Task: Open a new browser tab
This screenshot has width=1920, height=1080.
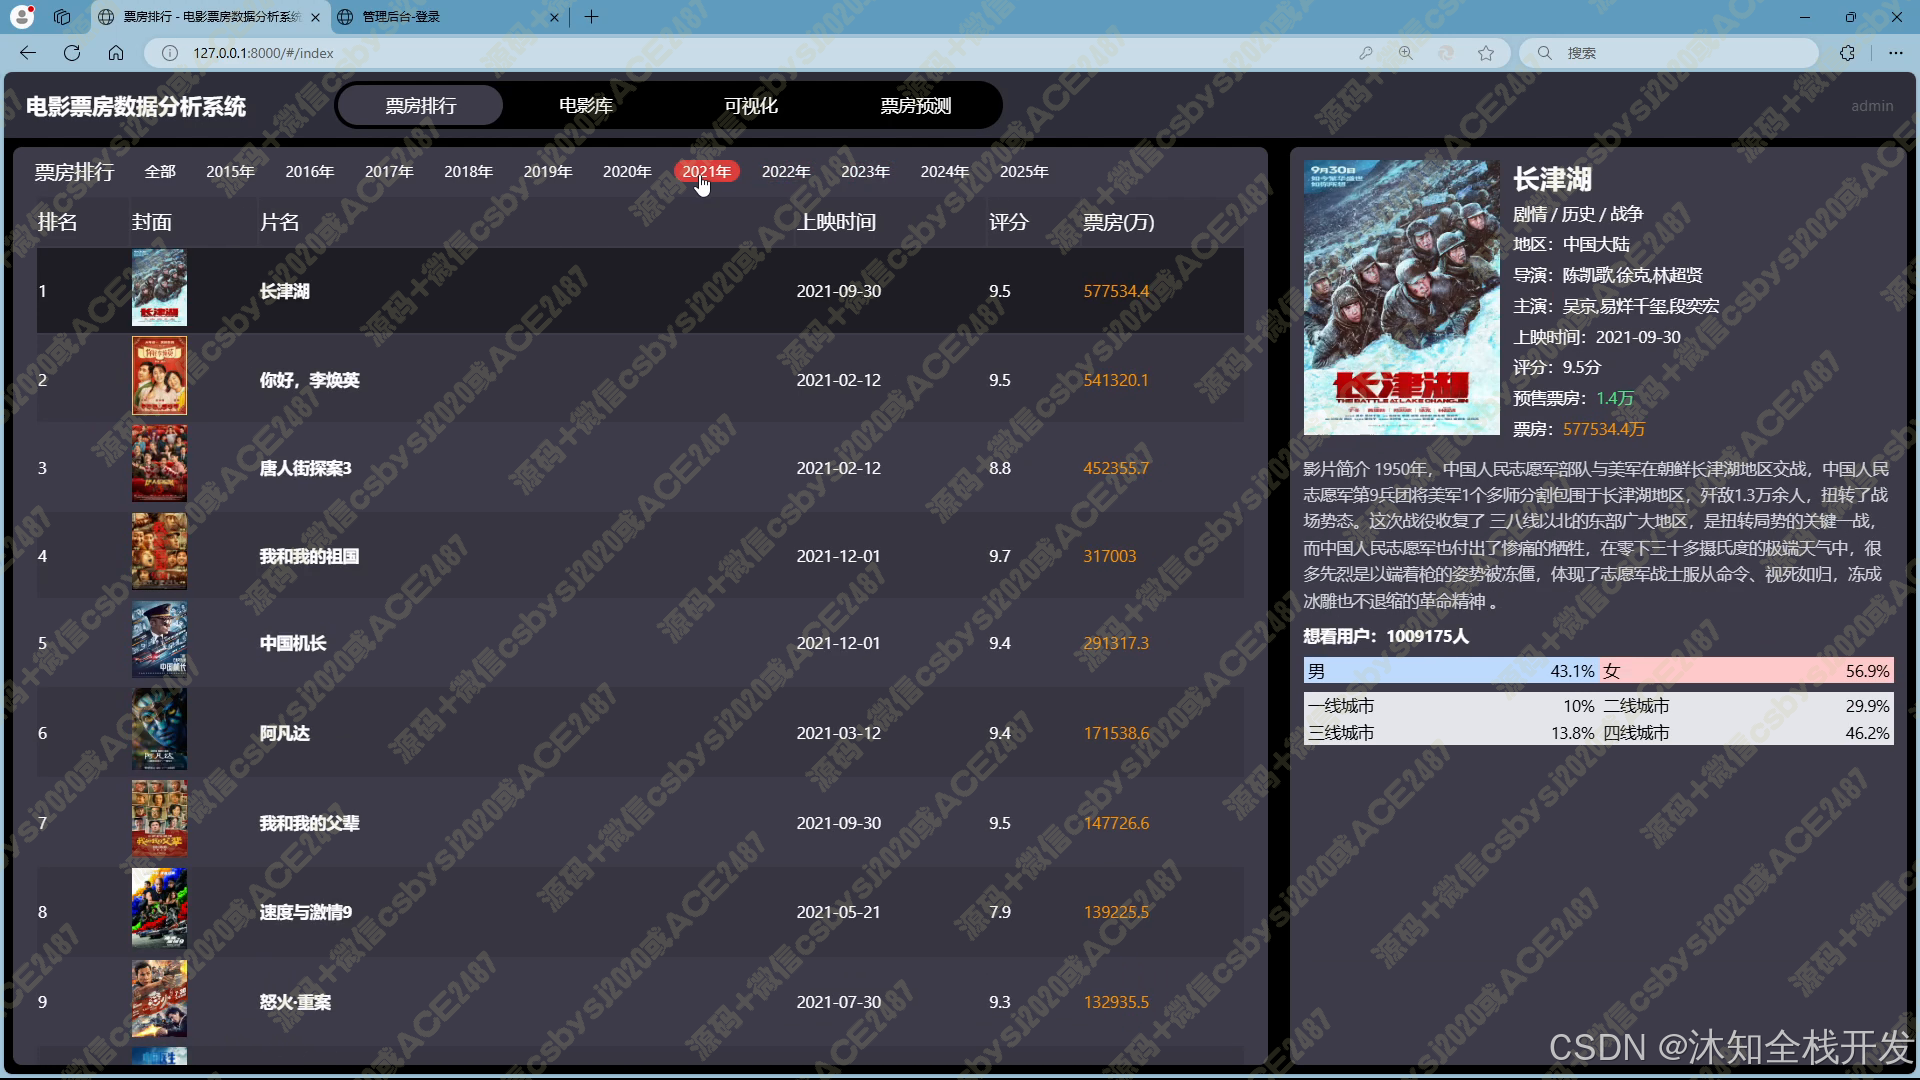Action: [x=591, y=17]
